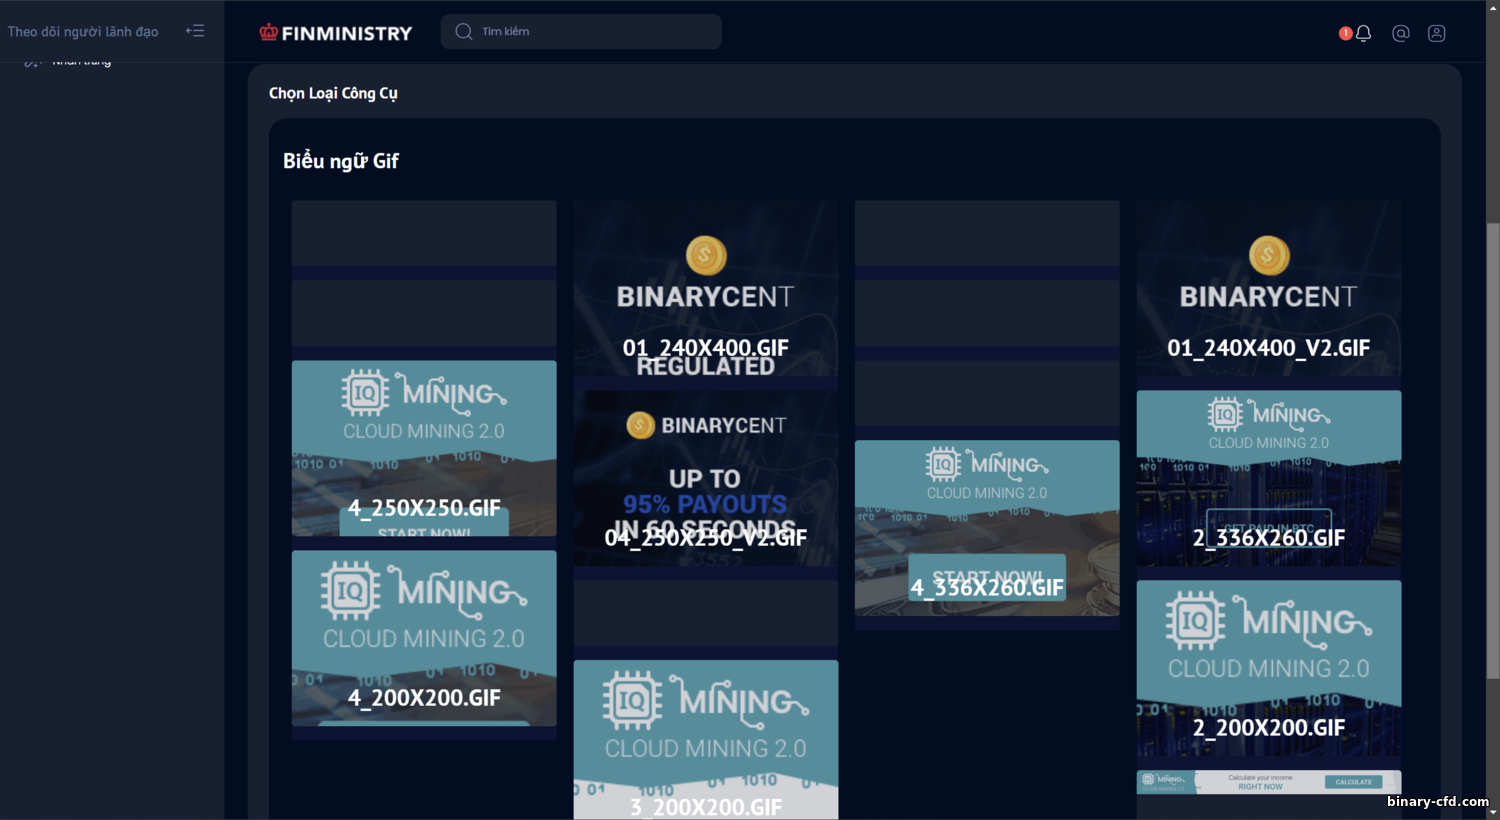
Task: Choose the 4_200X200.GIF mining banner
Action: [x=424, y=638]
